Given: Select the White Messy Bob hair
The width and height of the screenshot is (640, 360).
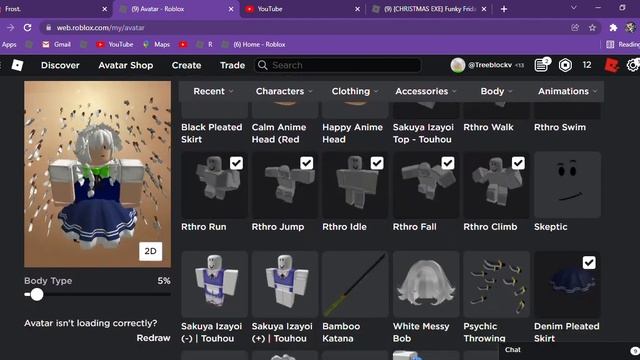Looking at the screenshot, I should [x=426, y=284].
